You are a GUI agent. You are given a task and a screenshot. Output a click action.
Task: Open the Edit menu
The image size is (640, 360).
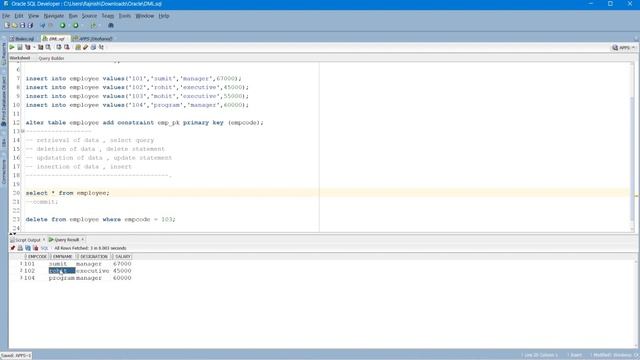[19, 16]
